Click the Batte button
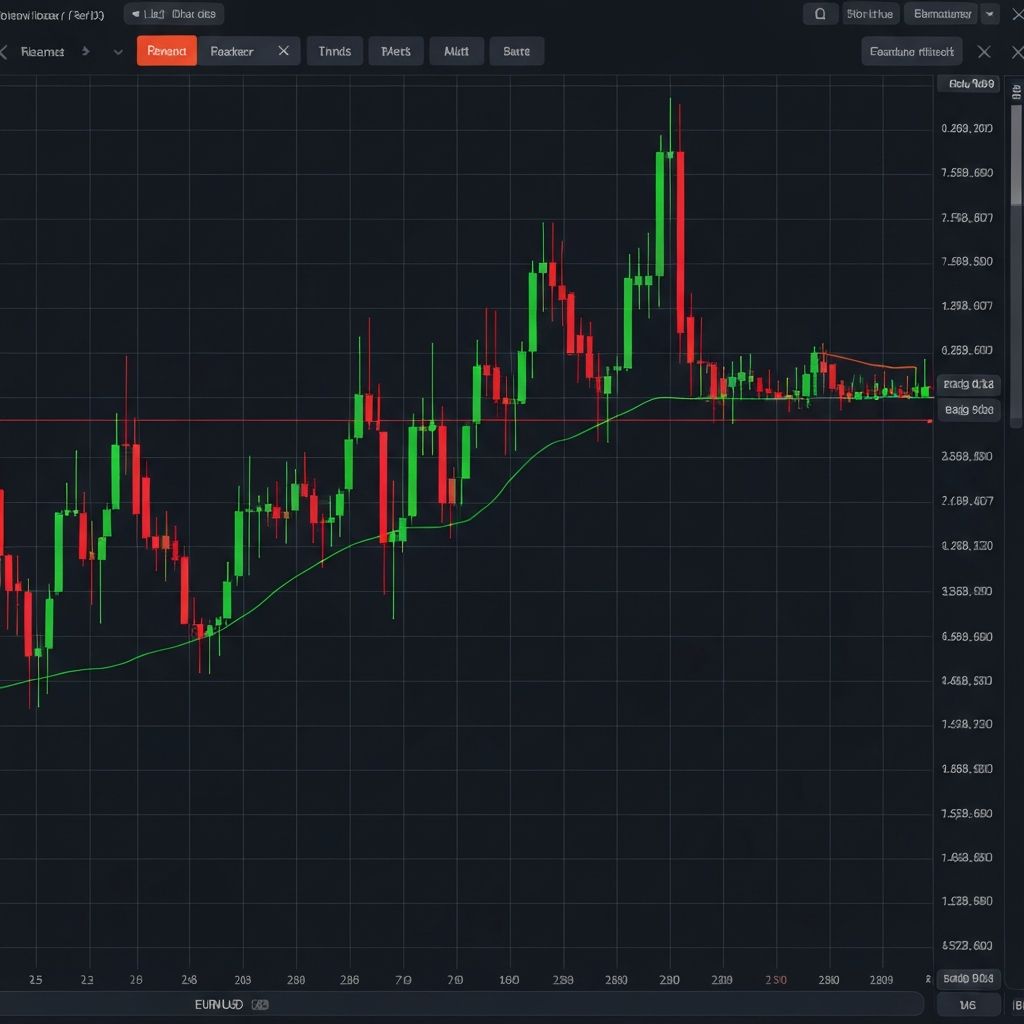The height and width of the screenshot is (1024, 1024). click(517, 50)
